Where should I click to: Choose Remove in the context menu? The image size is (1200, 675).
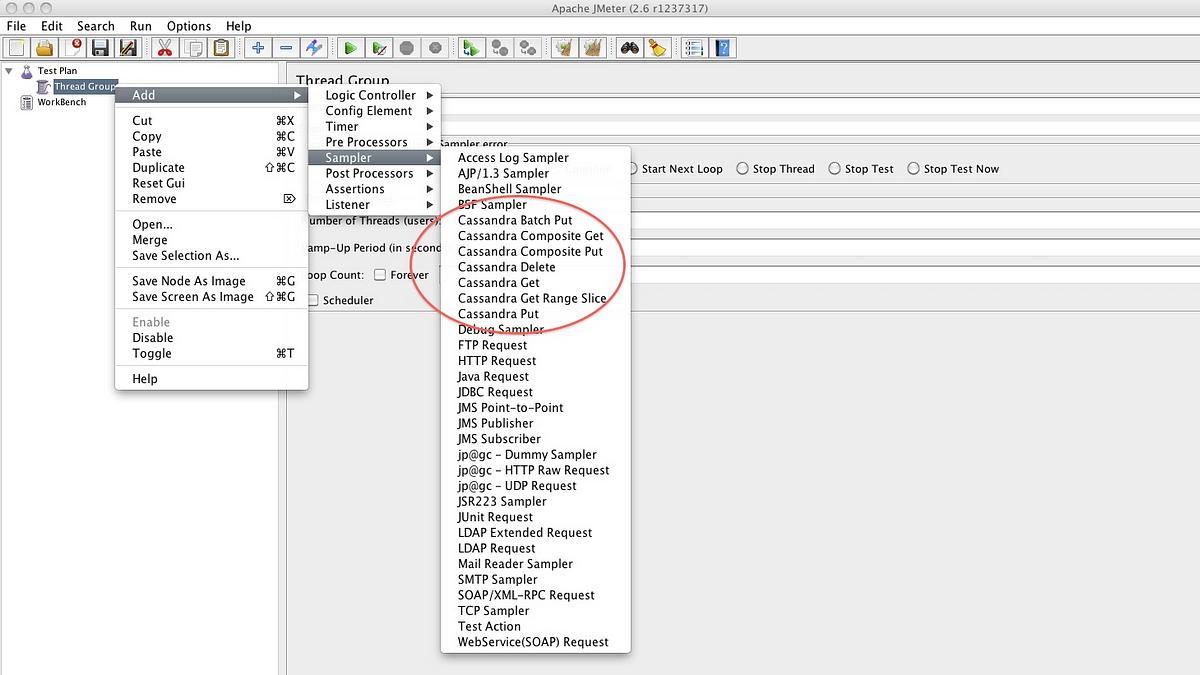(x=212, y=199)
